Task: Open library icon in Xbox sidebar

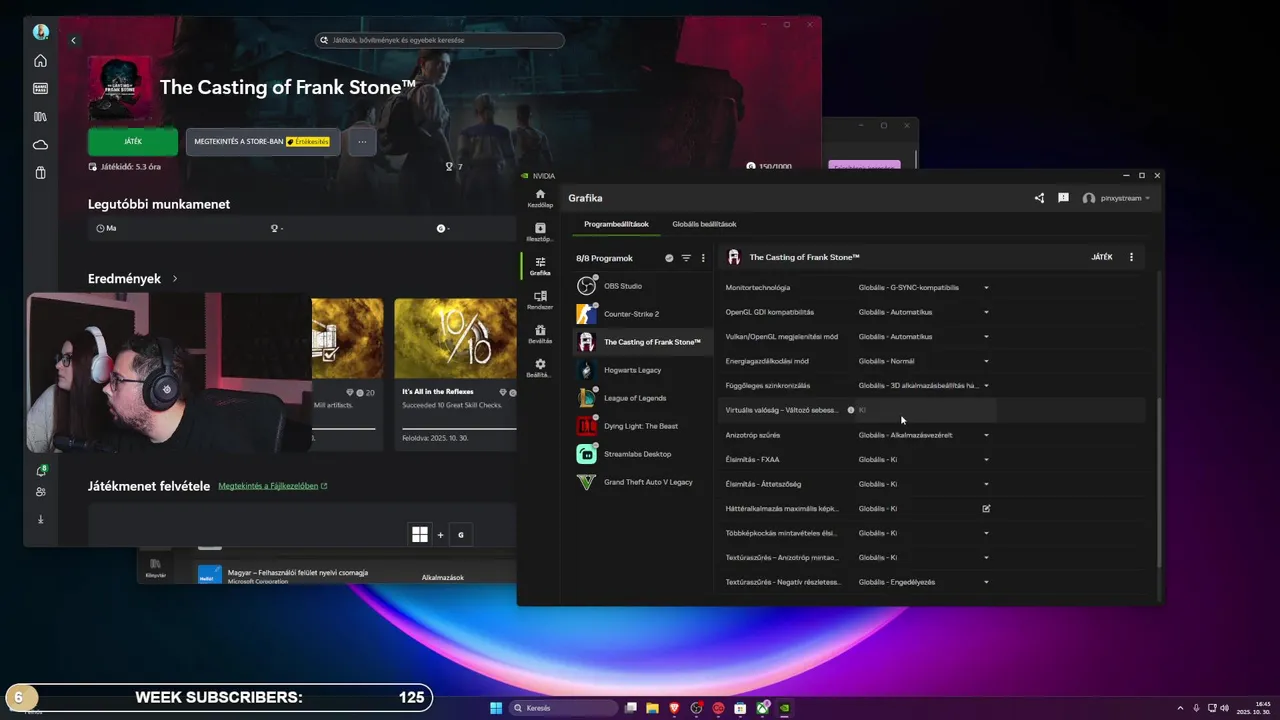Action: pyautogui.click(x=40, y=117)
